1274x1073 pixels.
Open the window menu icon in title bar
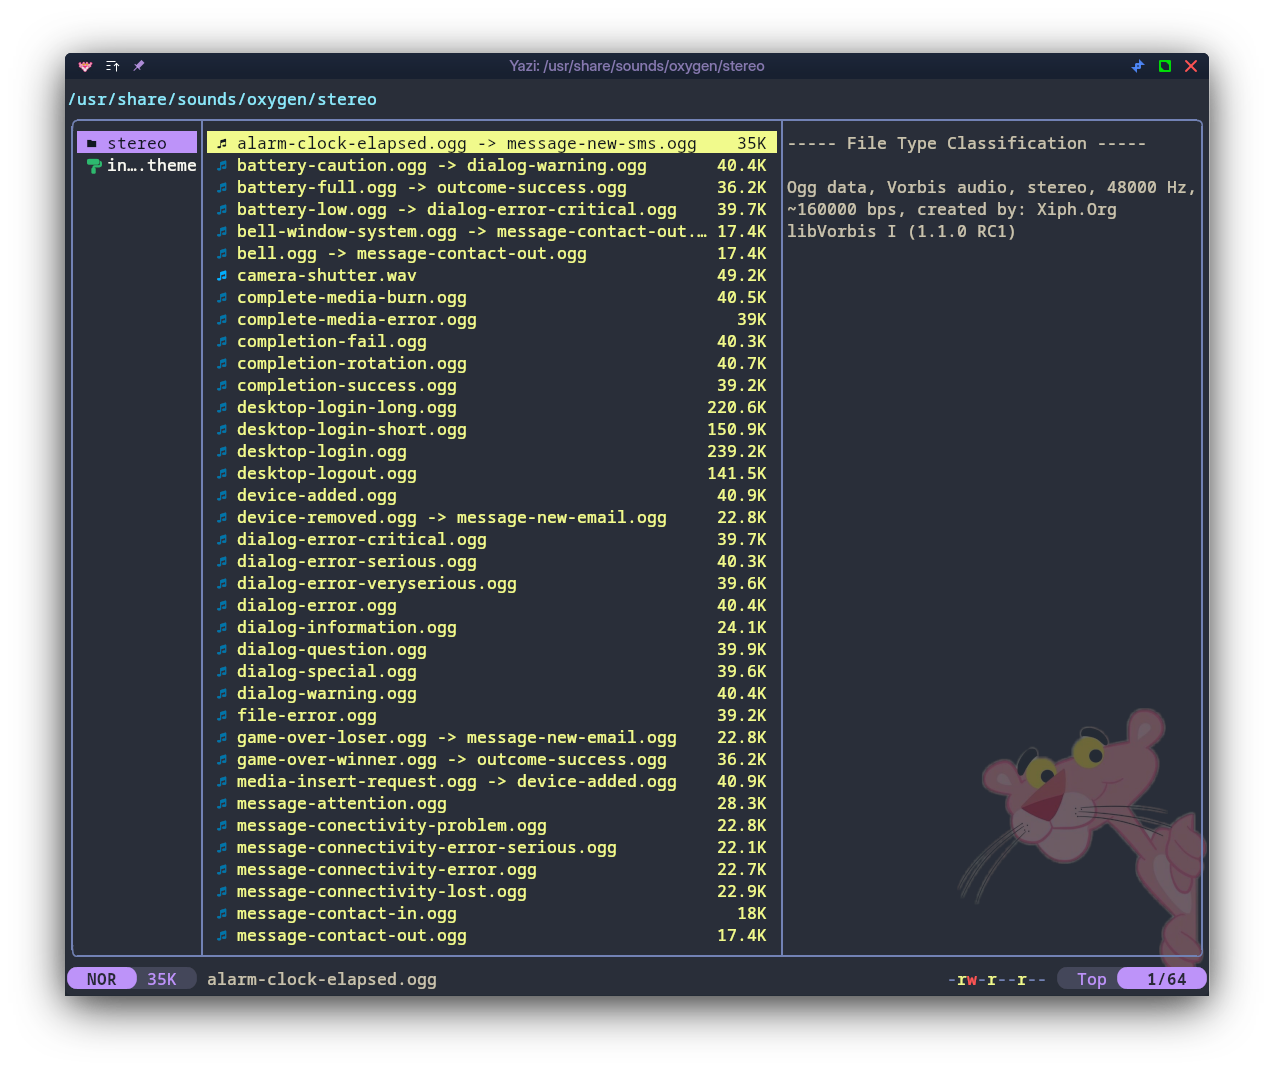[x=112, y=66]
